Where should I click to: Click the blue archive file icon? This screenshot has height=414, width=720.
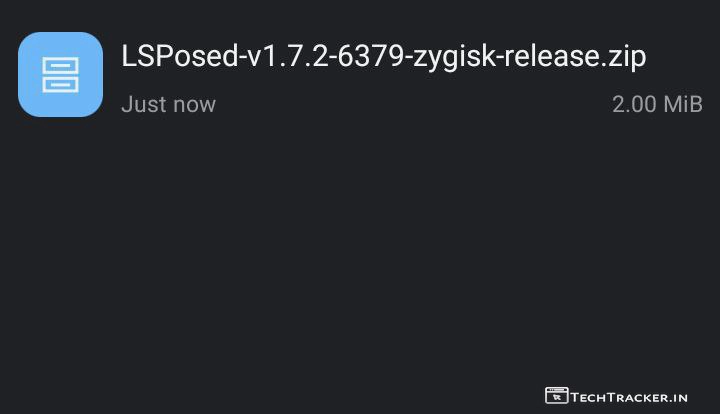coord(60,74)
